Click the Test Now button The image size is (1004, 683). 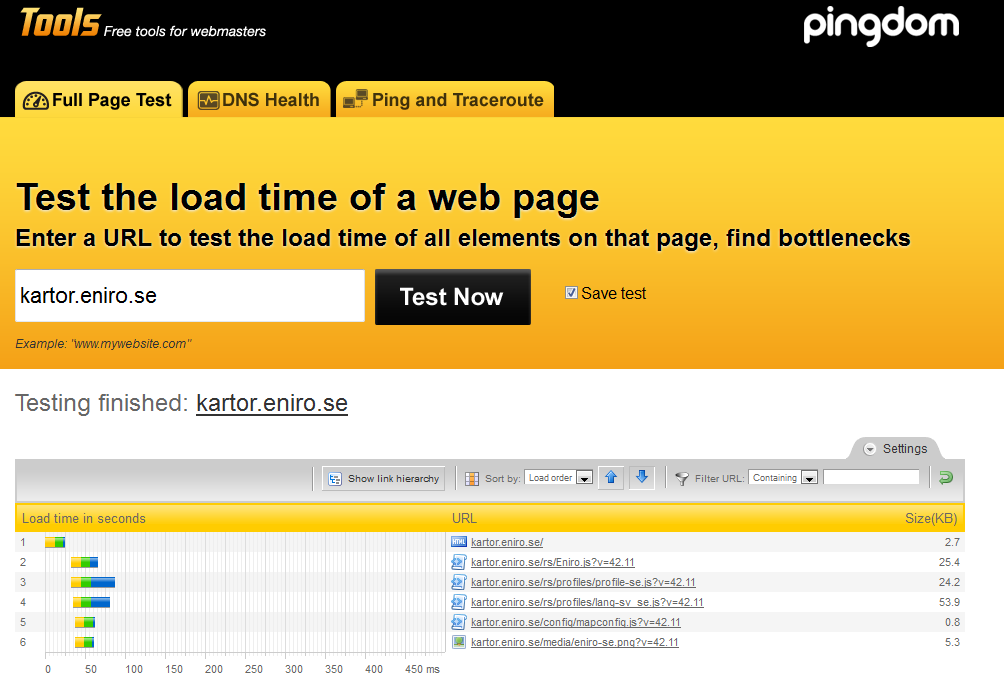[453, 297]
